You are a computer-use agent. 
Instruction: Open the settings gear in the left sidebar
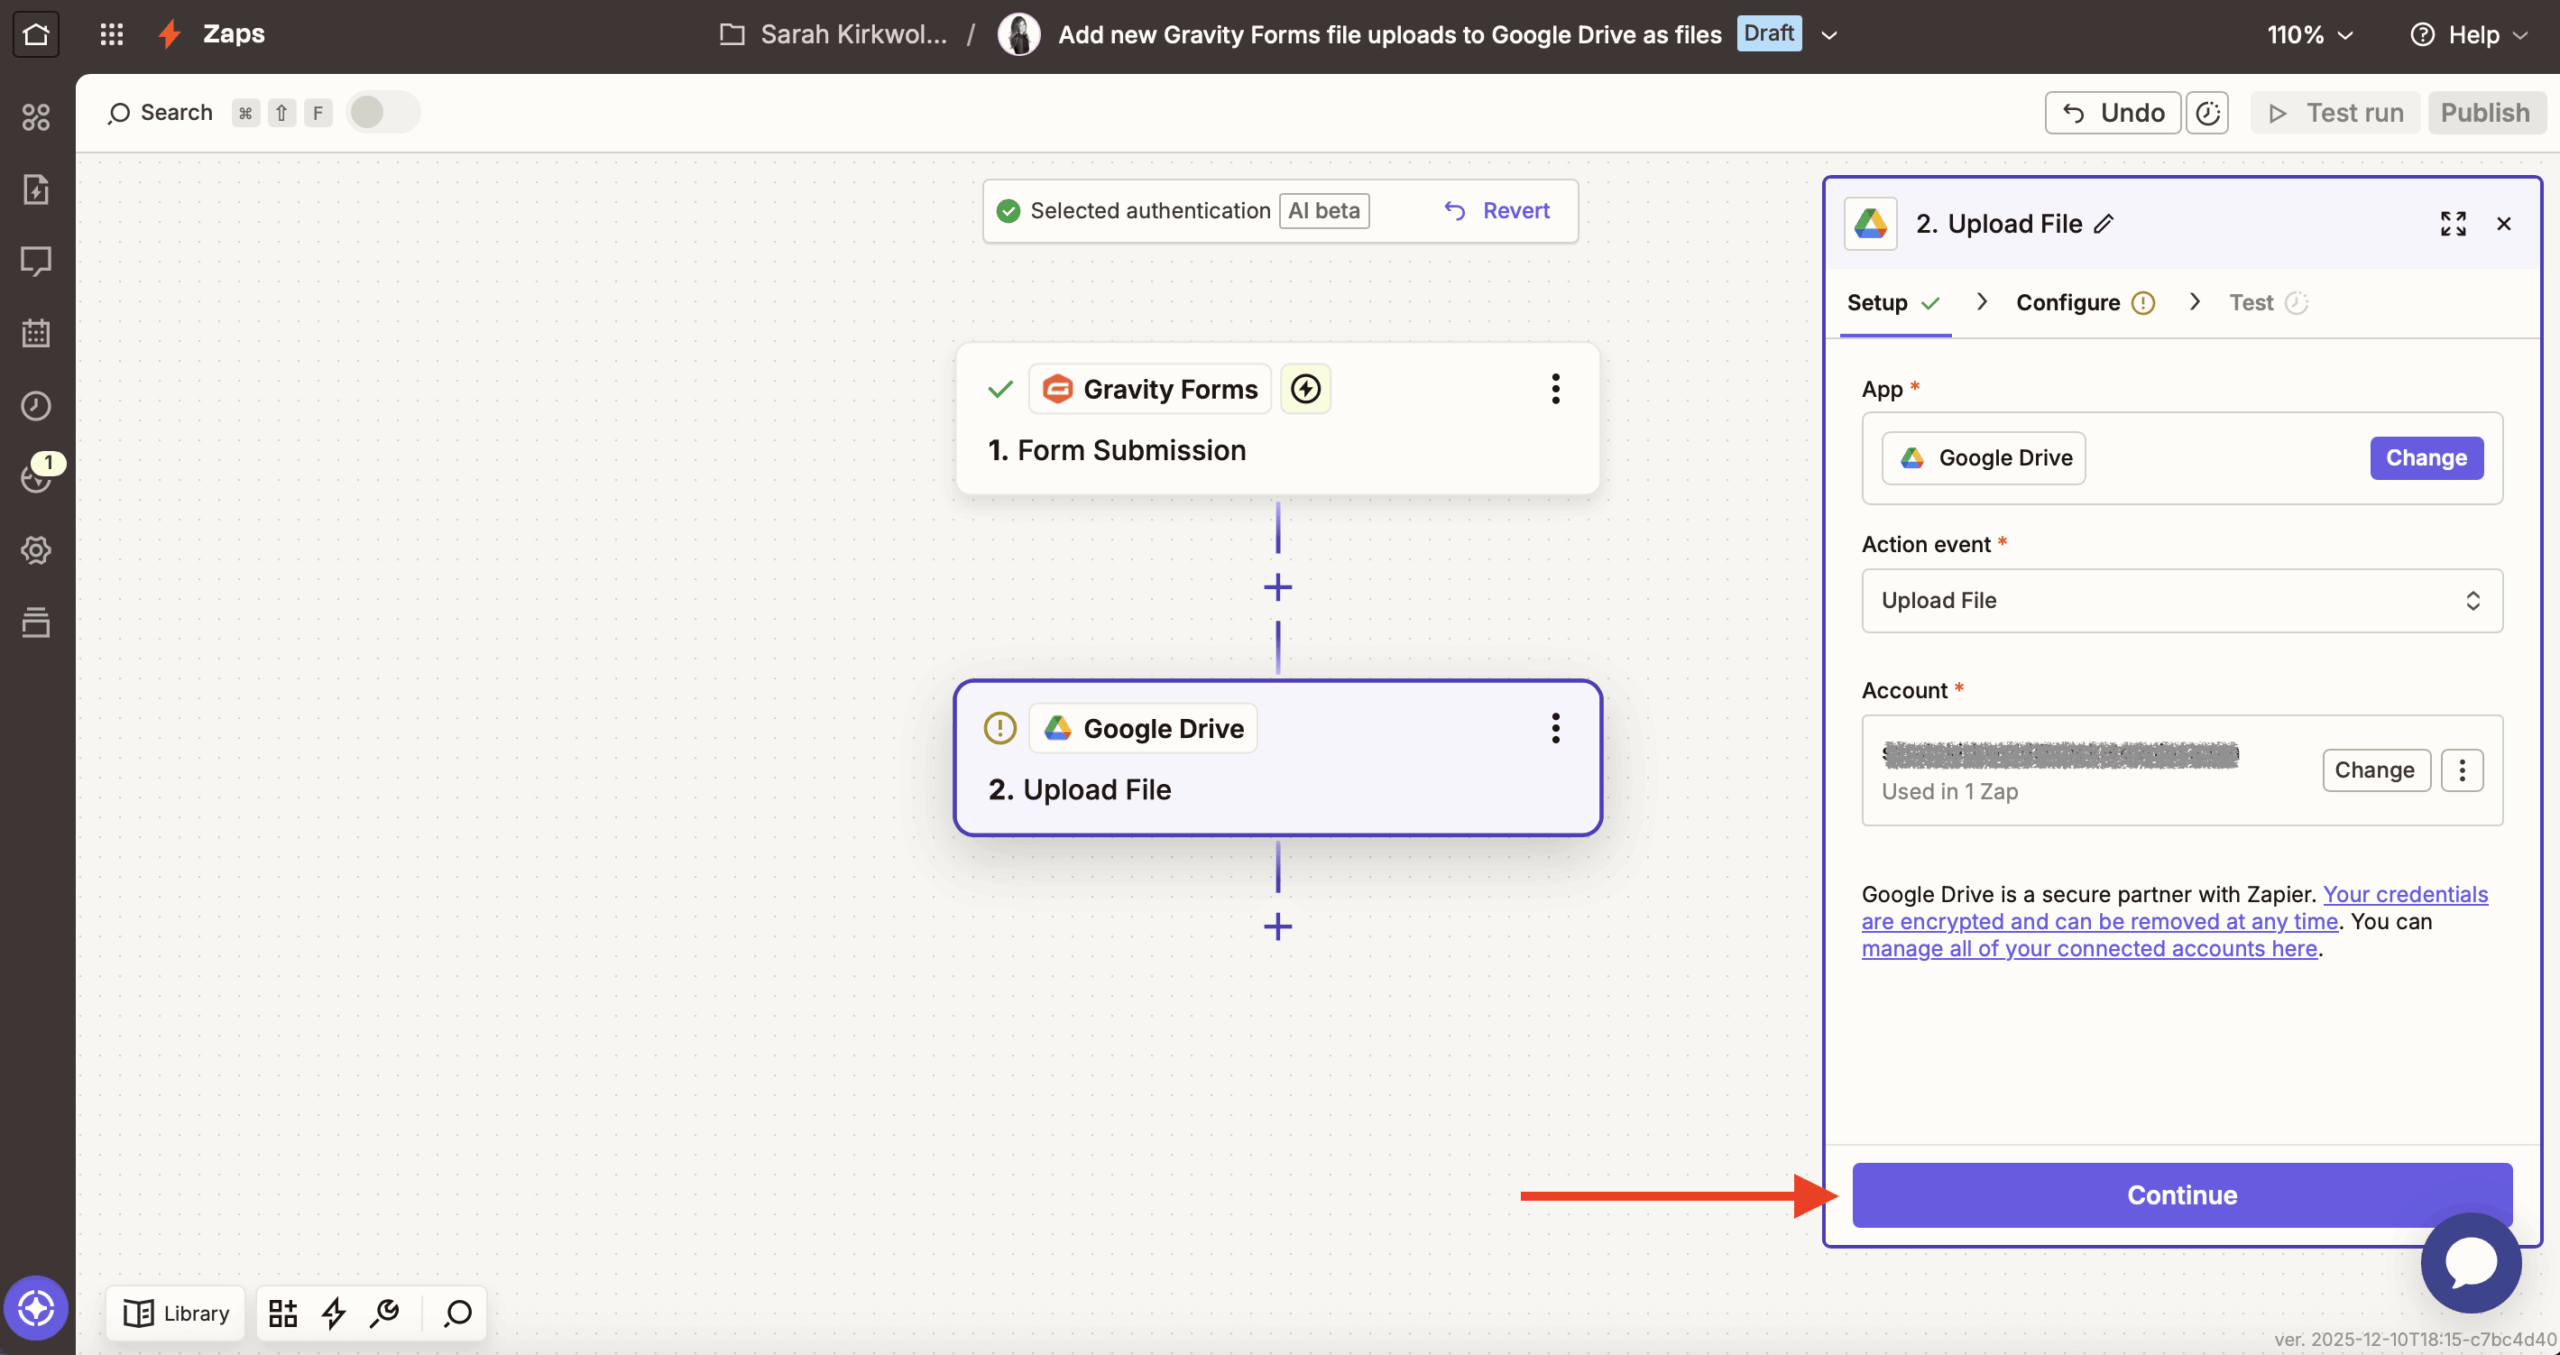pos(36,549)
